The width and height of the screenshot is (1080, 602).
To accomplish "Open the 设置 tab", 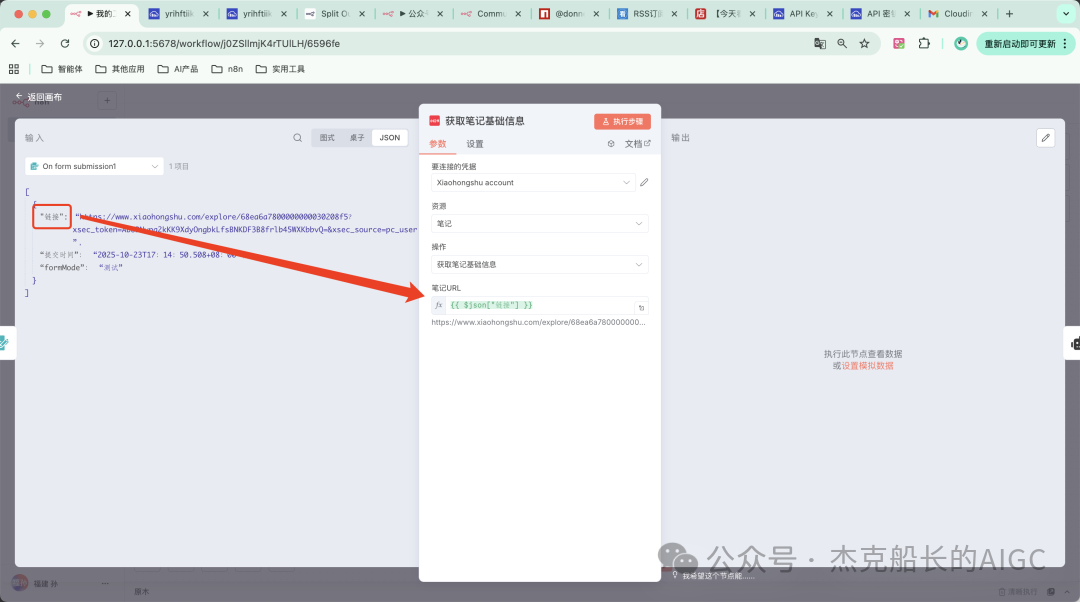I will click(x=475, y=144).
